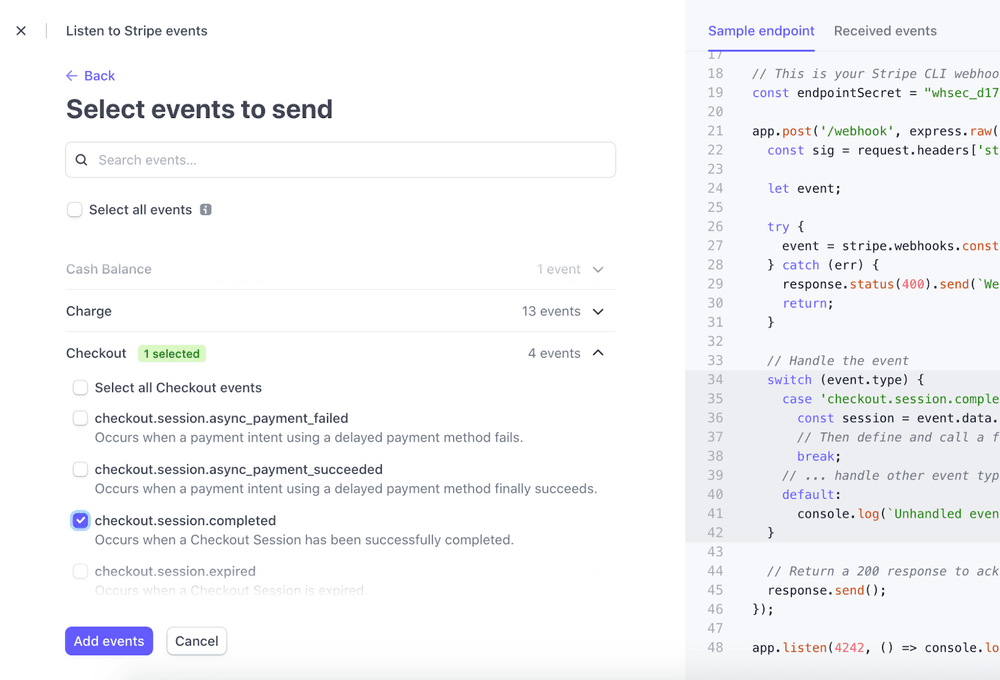Click checkout.session.async_payment_failed event name
This screenshot has height=680, width=1000.
pyautogui.click(x=221, y=418)
